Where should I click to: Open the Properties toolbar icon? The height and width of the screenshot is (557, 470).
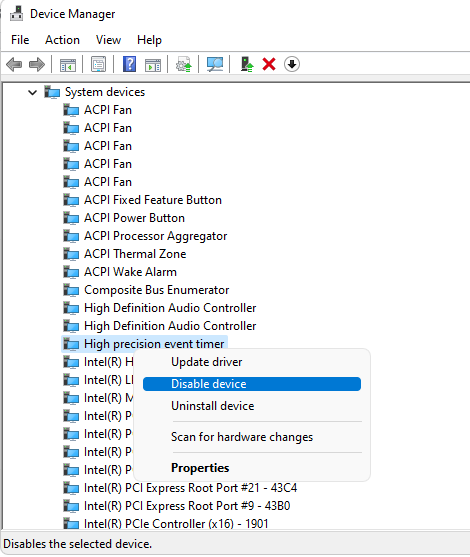[x=98, y=64]
